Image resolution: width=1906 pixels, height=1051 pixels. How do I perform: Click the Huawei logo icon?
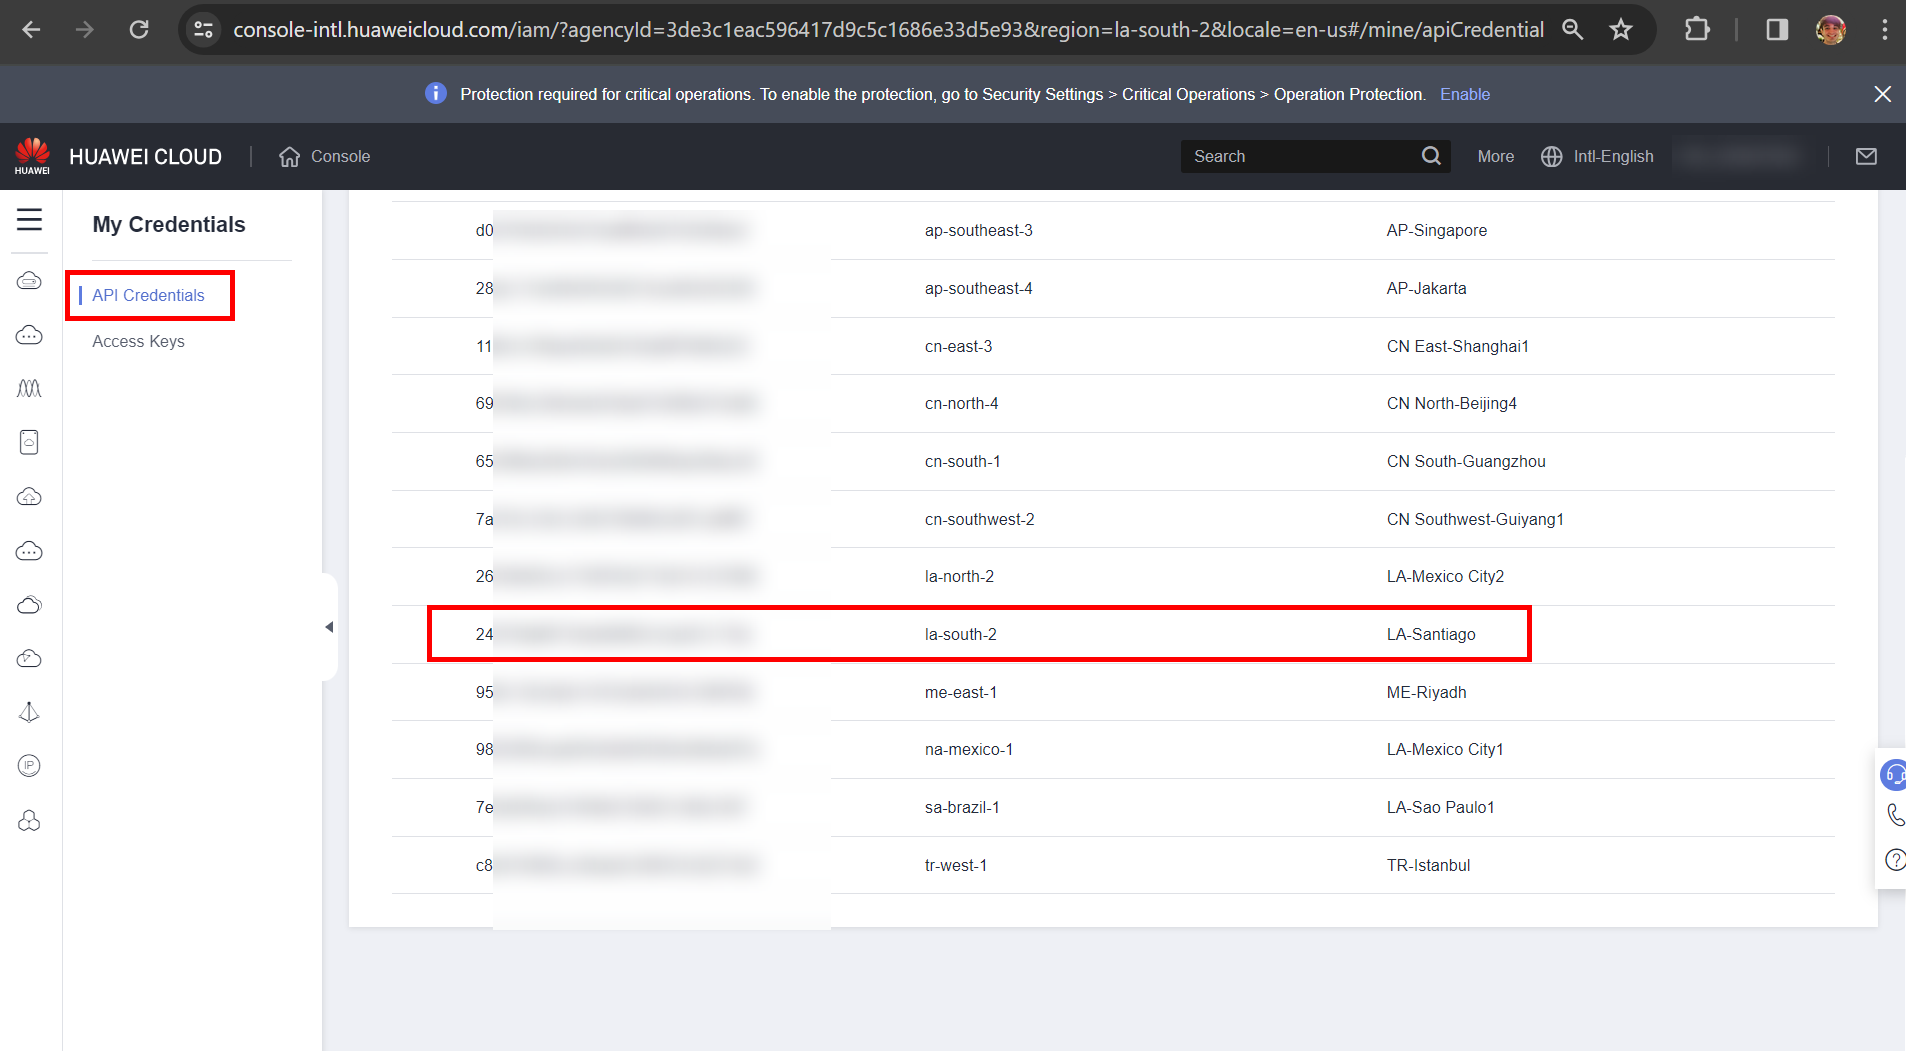point(32,155)
